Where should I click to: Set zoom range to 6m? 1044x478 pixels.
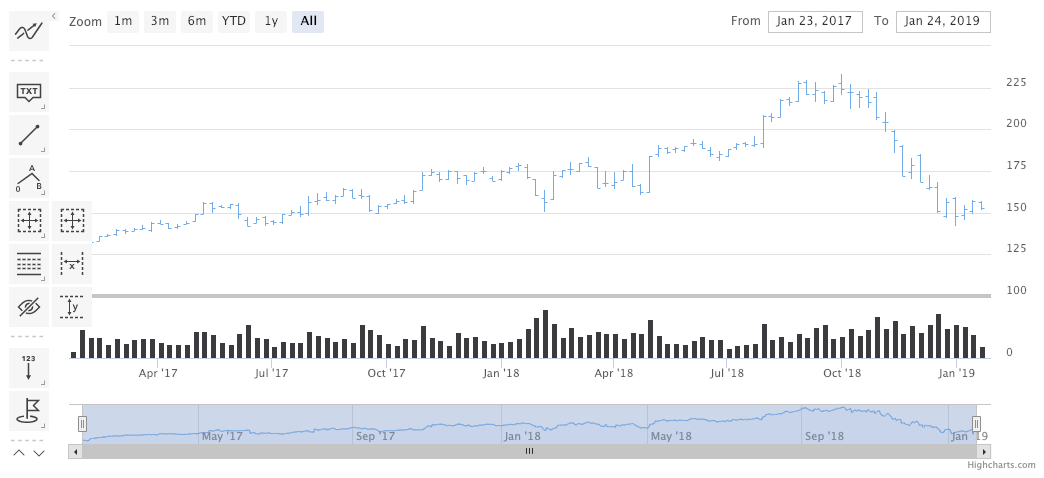coord(196,21)
